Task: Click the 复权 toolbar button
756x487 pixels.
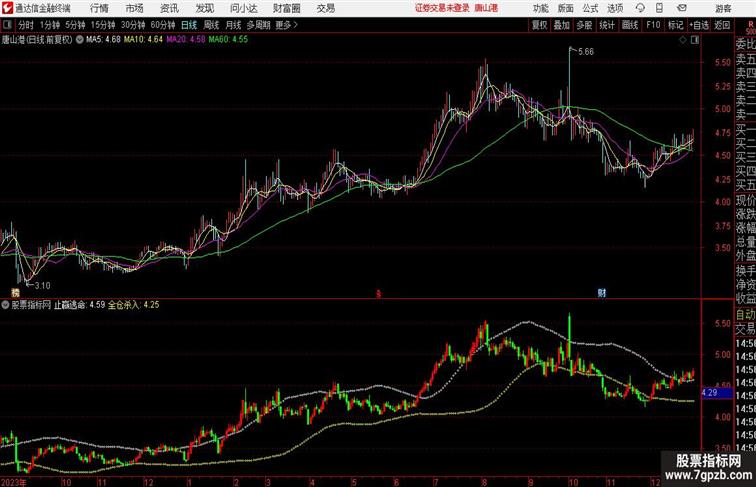Action: click(x=539, y=25)
